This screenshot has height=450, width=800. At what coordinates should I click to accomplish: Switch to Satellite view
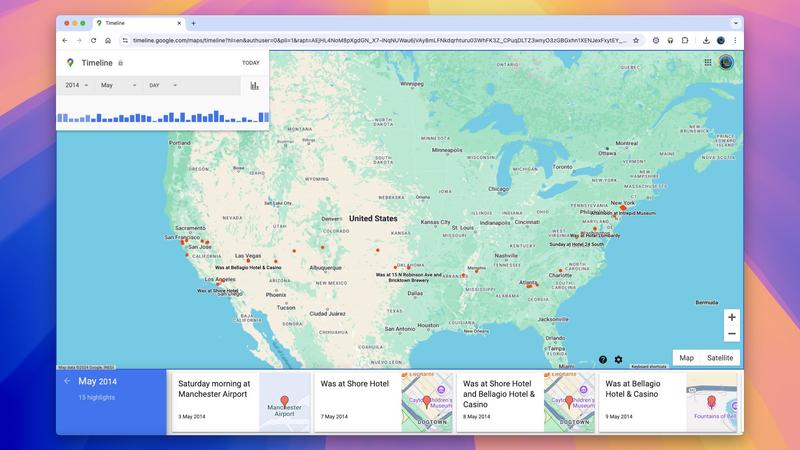click(x=720, y=358)
